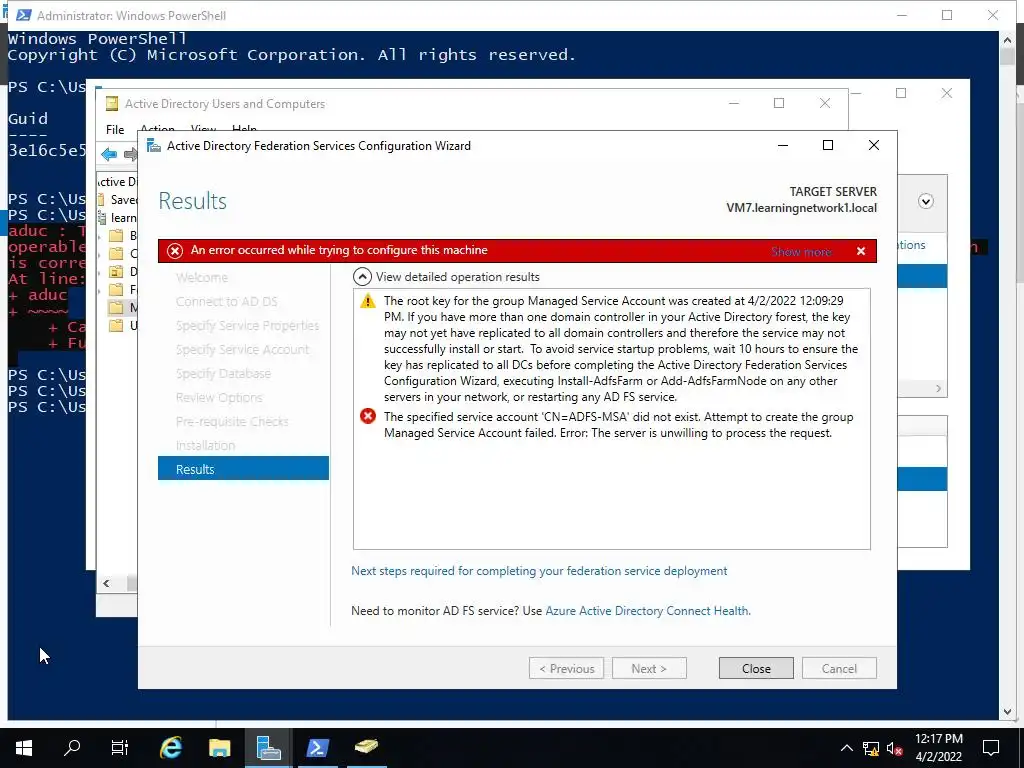Open taskbar Search
1024x768 pixels.
click(72, 748)
